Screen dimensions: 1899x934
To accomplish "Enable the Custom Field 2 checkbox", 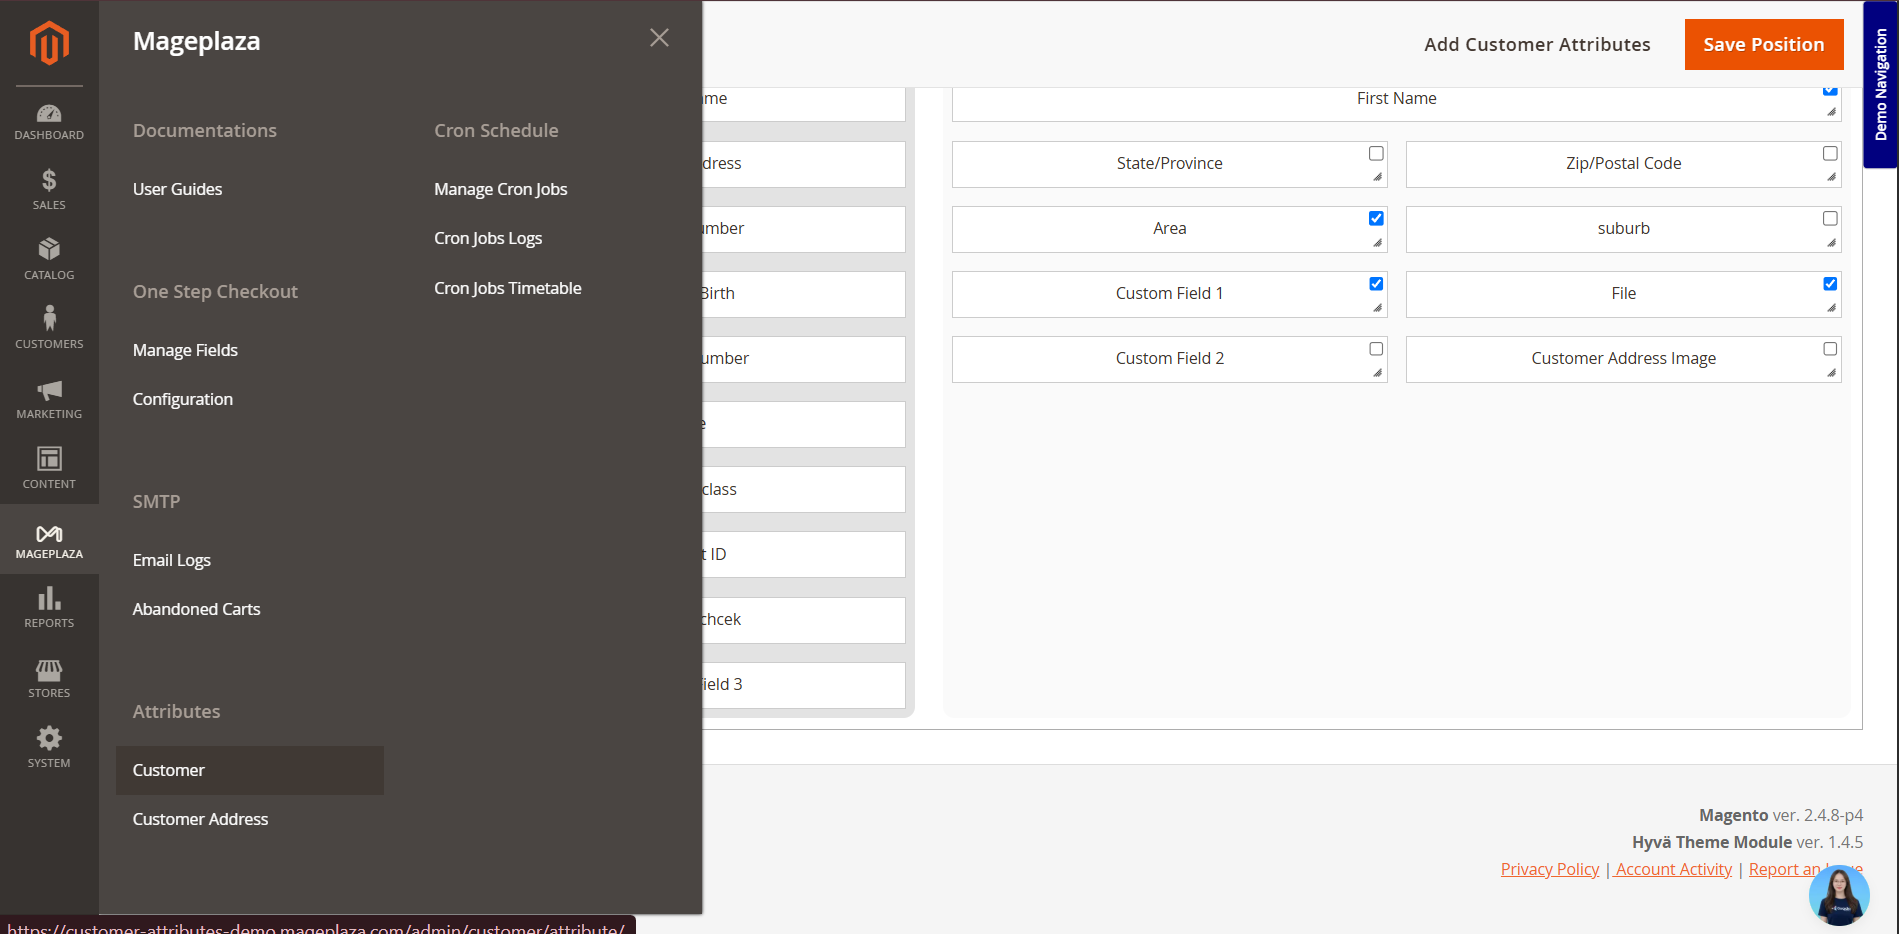I will 1376,349.
